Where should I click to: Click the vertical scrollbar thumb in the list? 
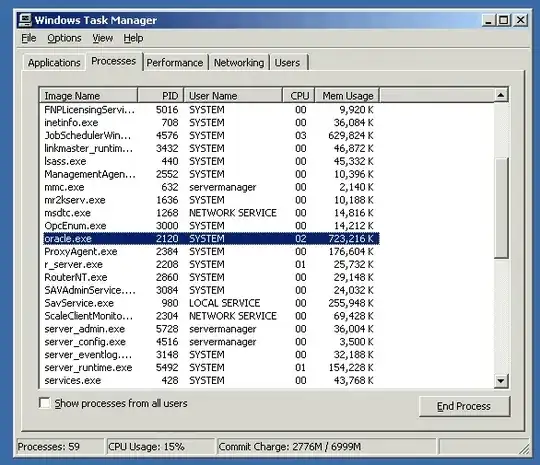[x=501, y=208]
